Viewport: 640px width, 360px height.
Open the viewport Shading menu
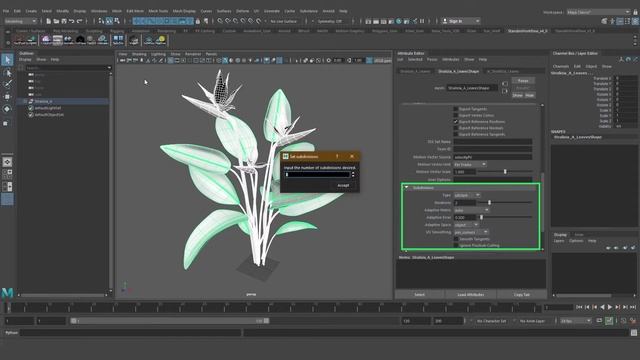click(139, 54)
